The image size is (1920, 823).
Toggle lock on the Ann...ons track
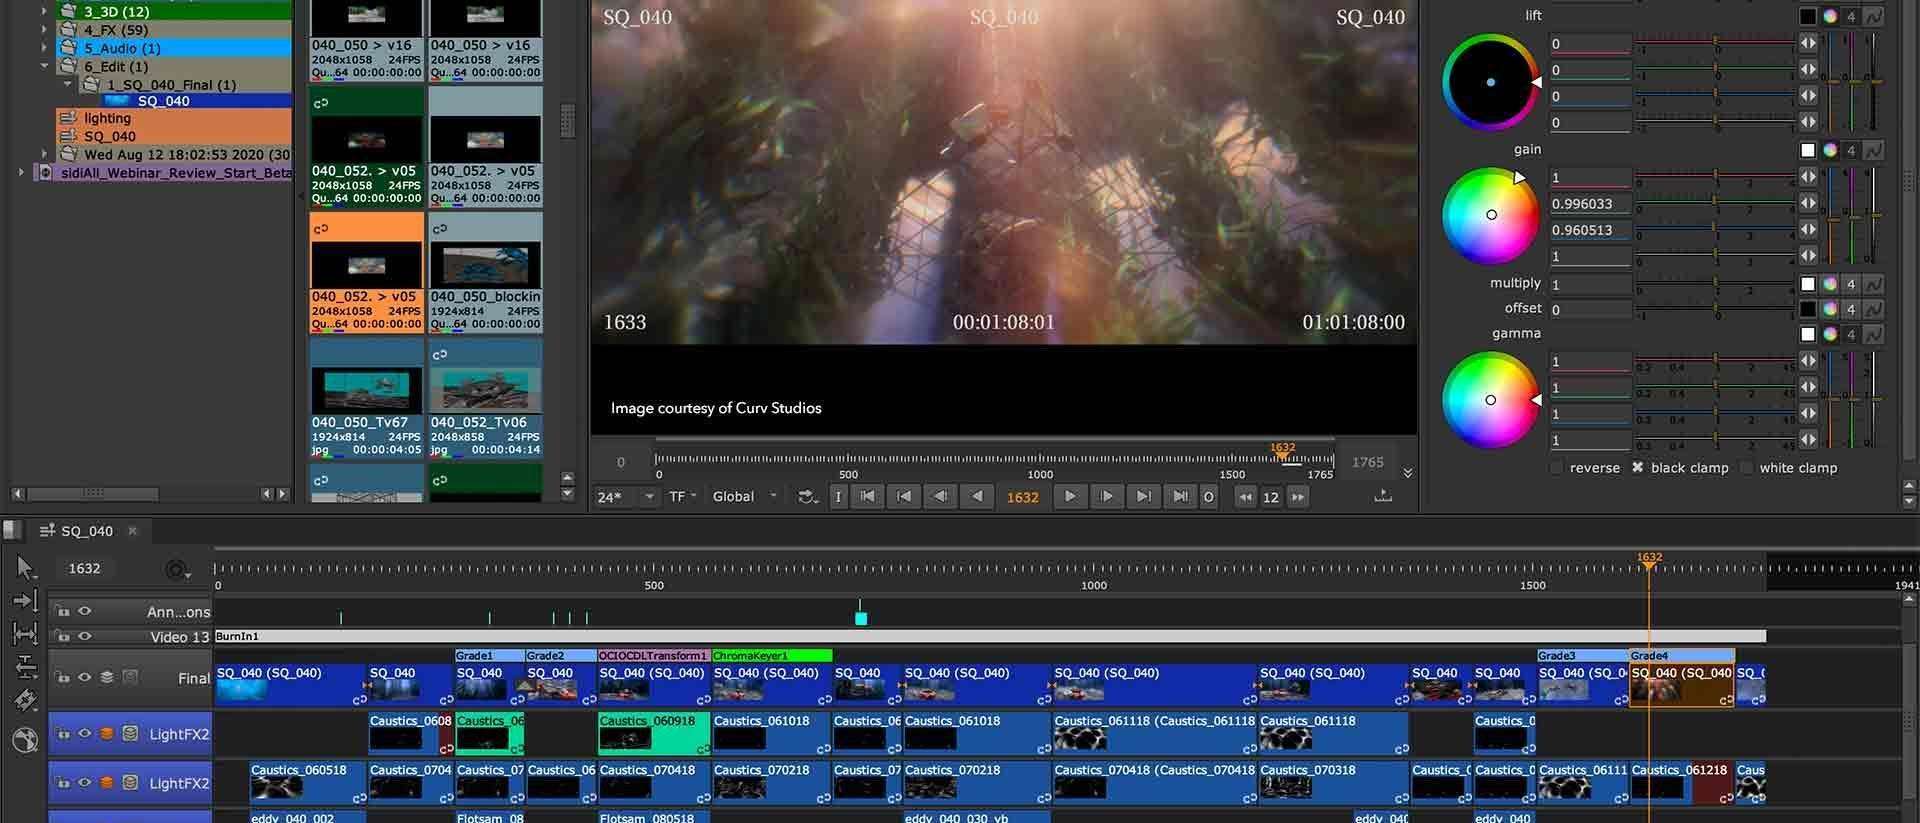click(63, 611)
